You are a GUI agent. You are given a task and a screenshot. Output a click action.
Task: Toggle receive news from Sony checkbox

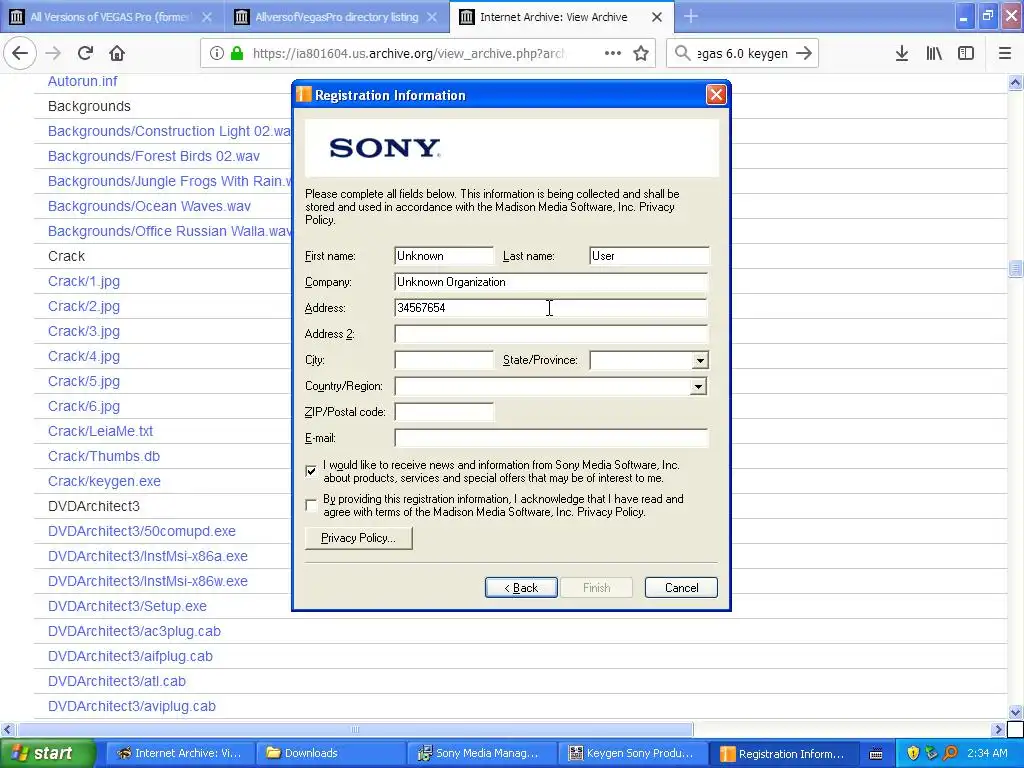pyautogui.click(x=311, y=471)
